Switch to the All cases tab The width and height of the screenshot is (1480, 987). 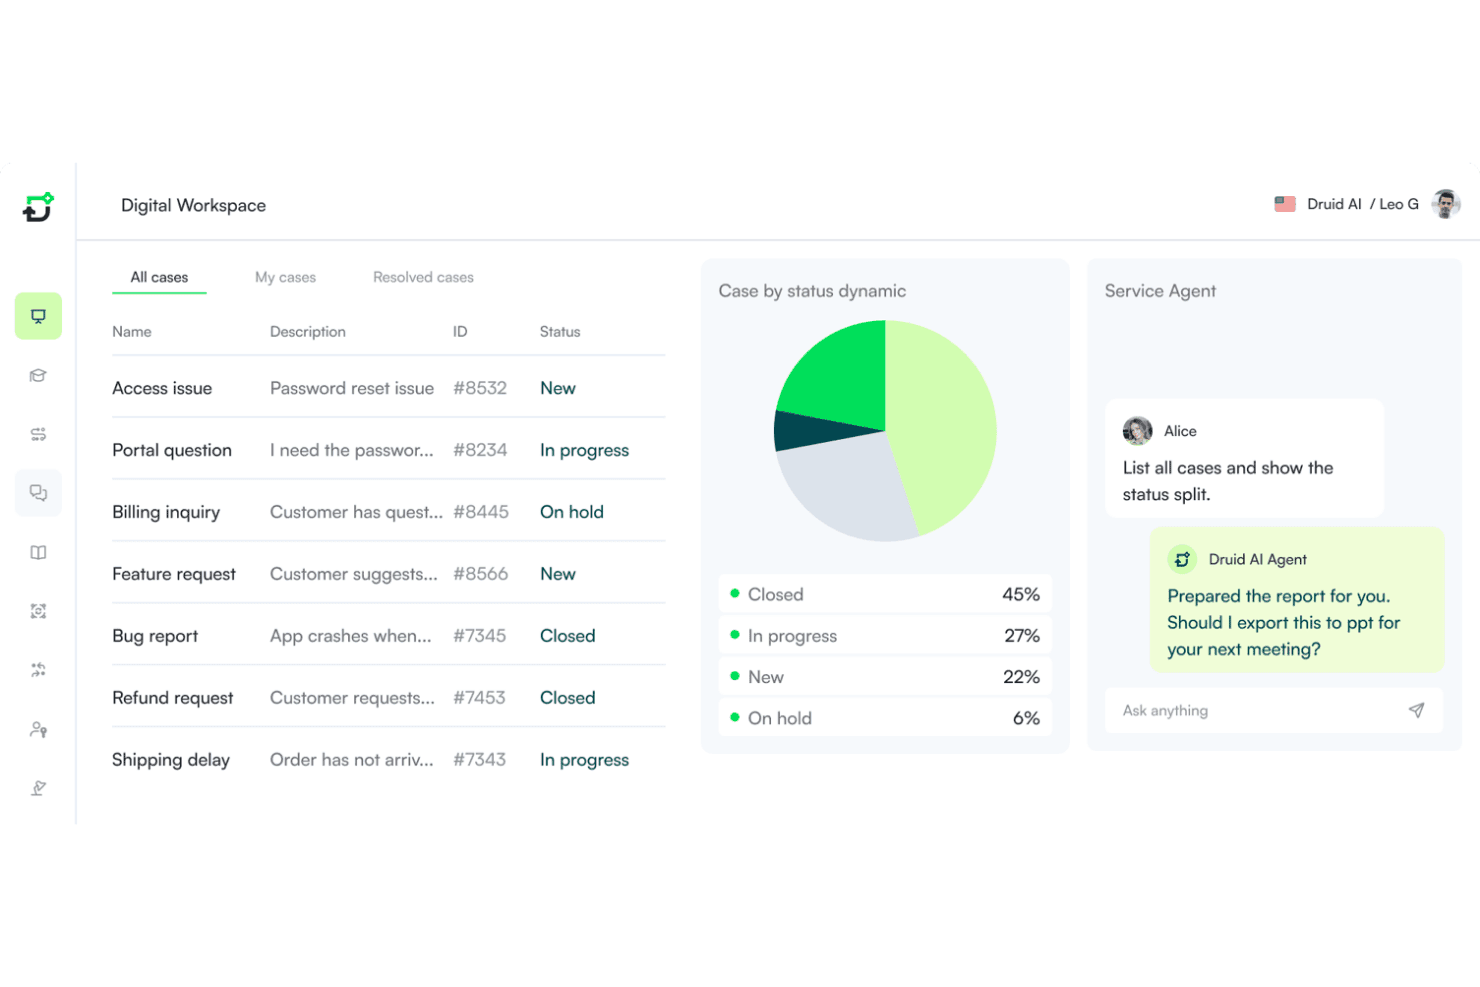coord(159,278)
